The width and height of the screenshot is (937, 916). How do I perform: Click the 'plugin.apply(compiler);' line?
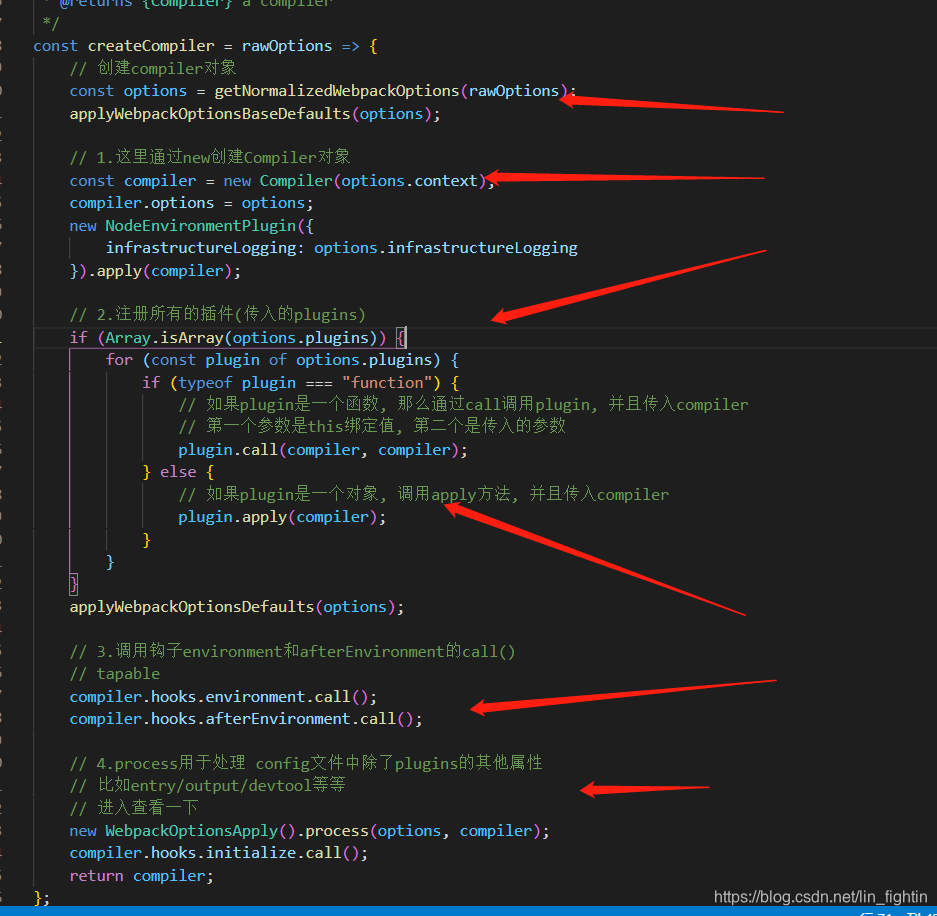coord(282,517)
